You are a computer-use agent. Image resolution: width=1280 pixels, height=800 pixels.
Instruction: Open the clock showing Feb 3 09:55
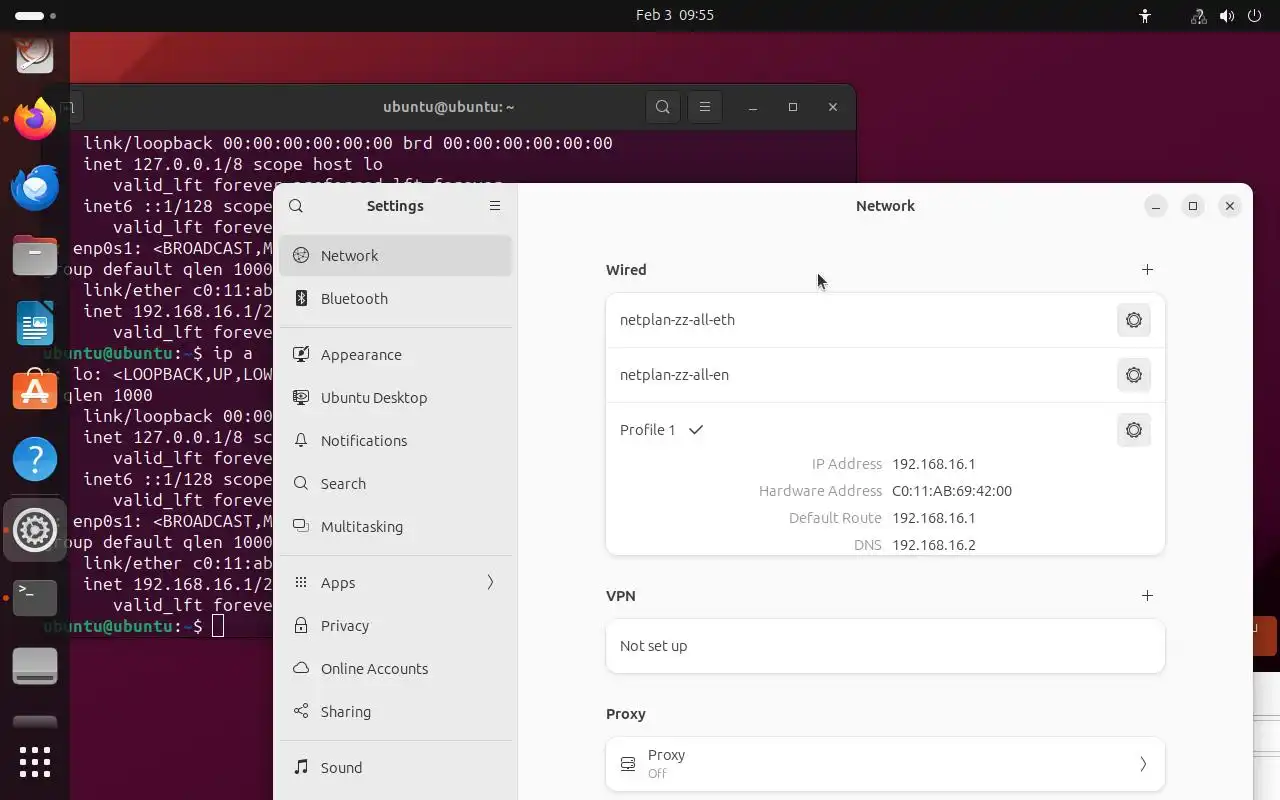coord(675,15)
